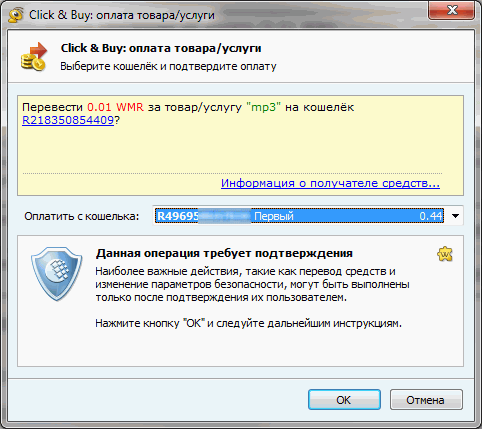Cancel payment with the 'Отмена' button

pos(426,400)
